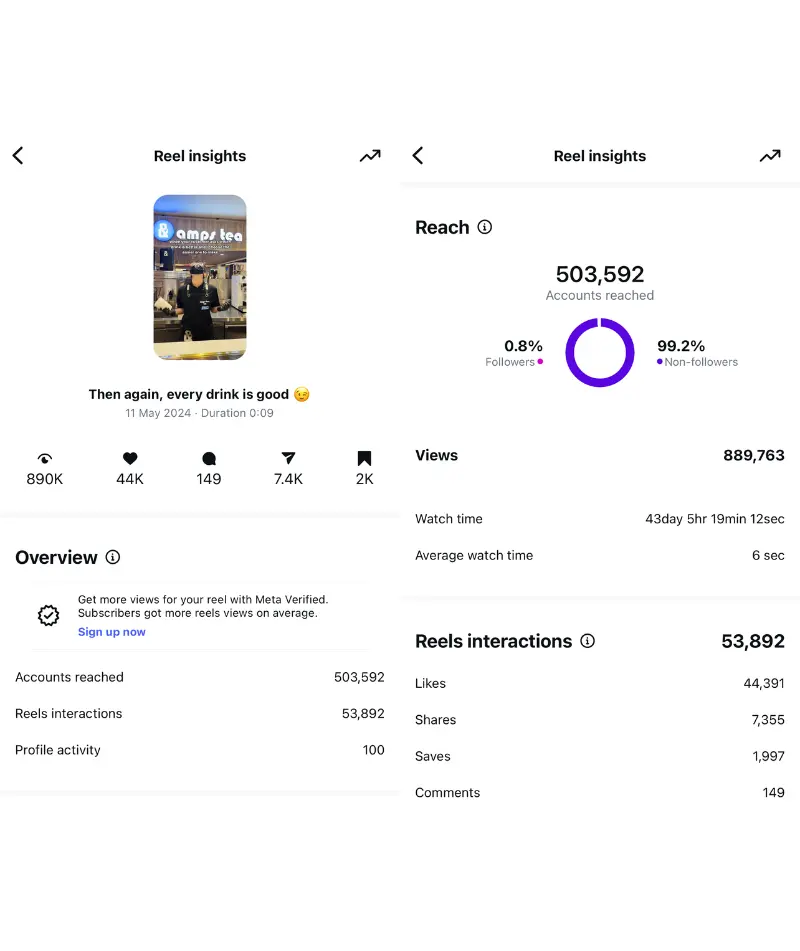800x951 pixels.
Task: Tap the comment bubble icon above 149
Action: coord(209,459)
